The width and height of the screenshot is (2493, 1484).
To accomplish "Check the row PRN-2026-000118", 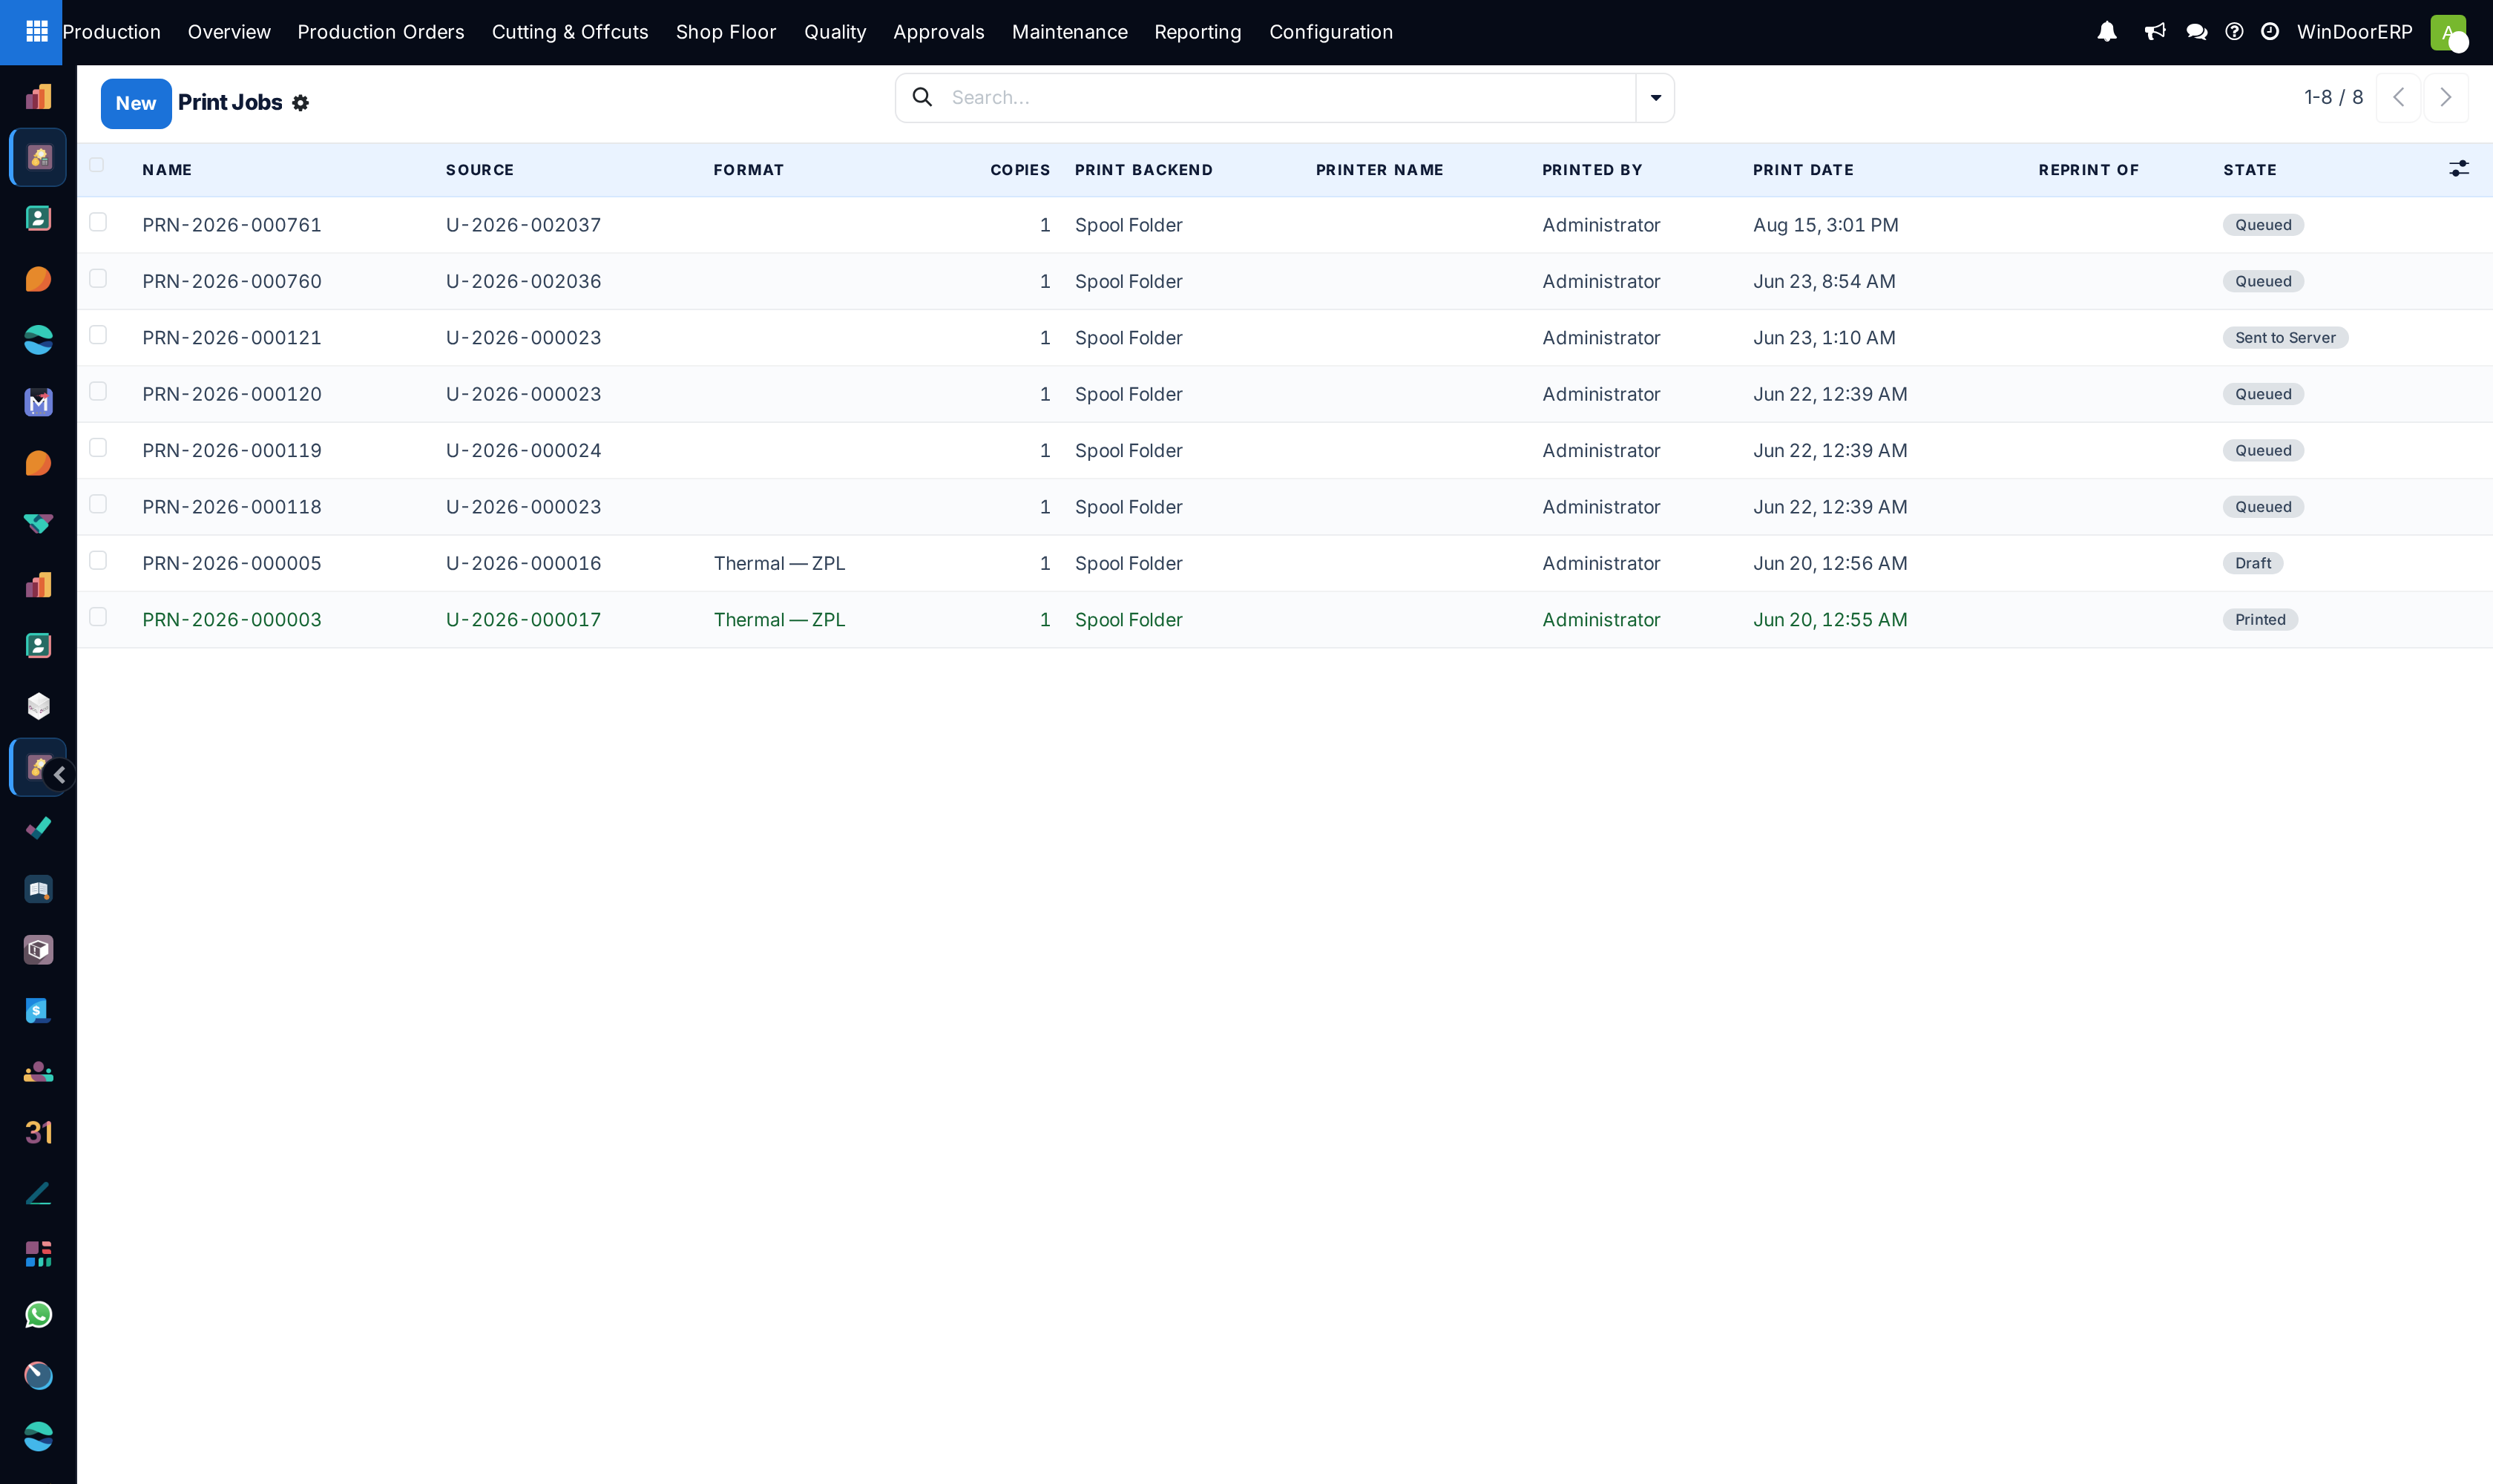I will [98, 504].
